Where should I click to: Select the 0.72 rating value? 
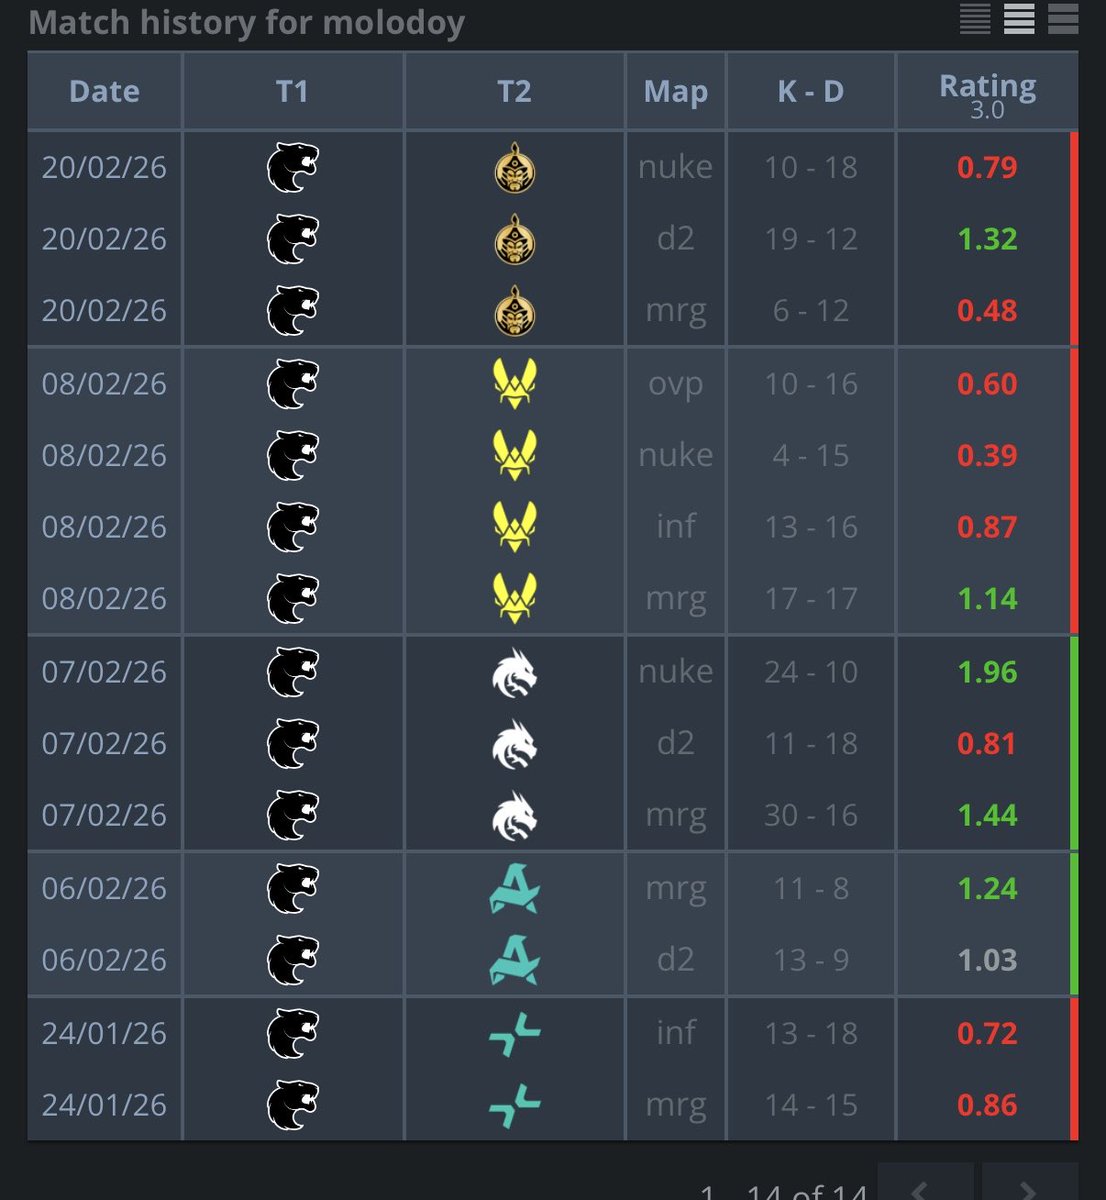tap(987, 1033)
